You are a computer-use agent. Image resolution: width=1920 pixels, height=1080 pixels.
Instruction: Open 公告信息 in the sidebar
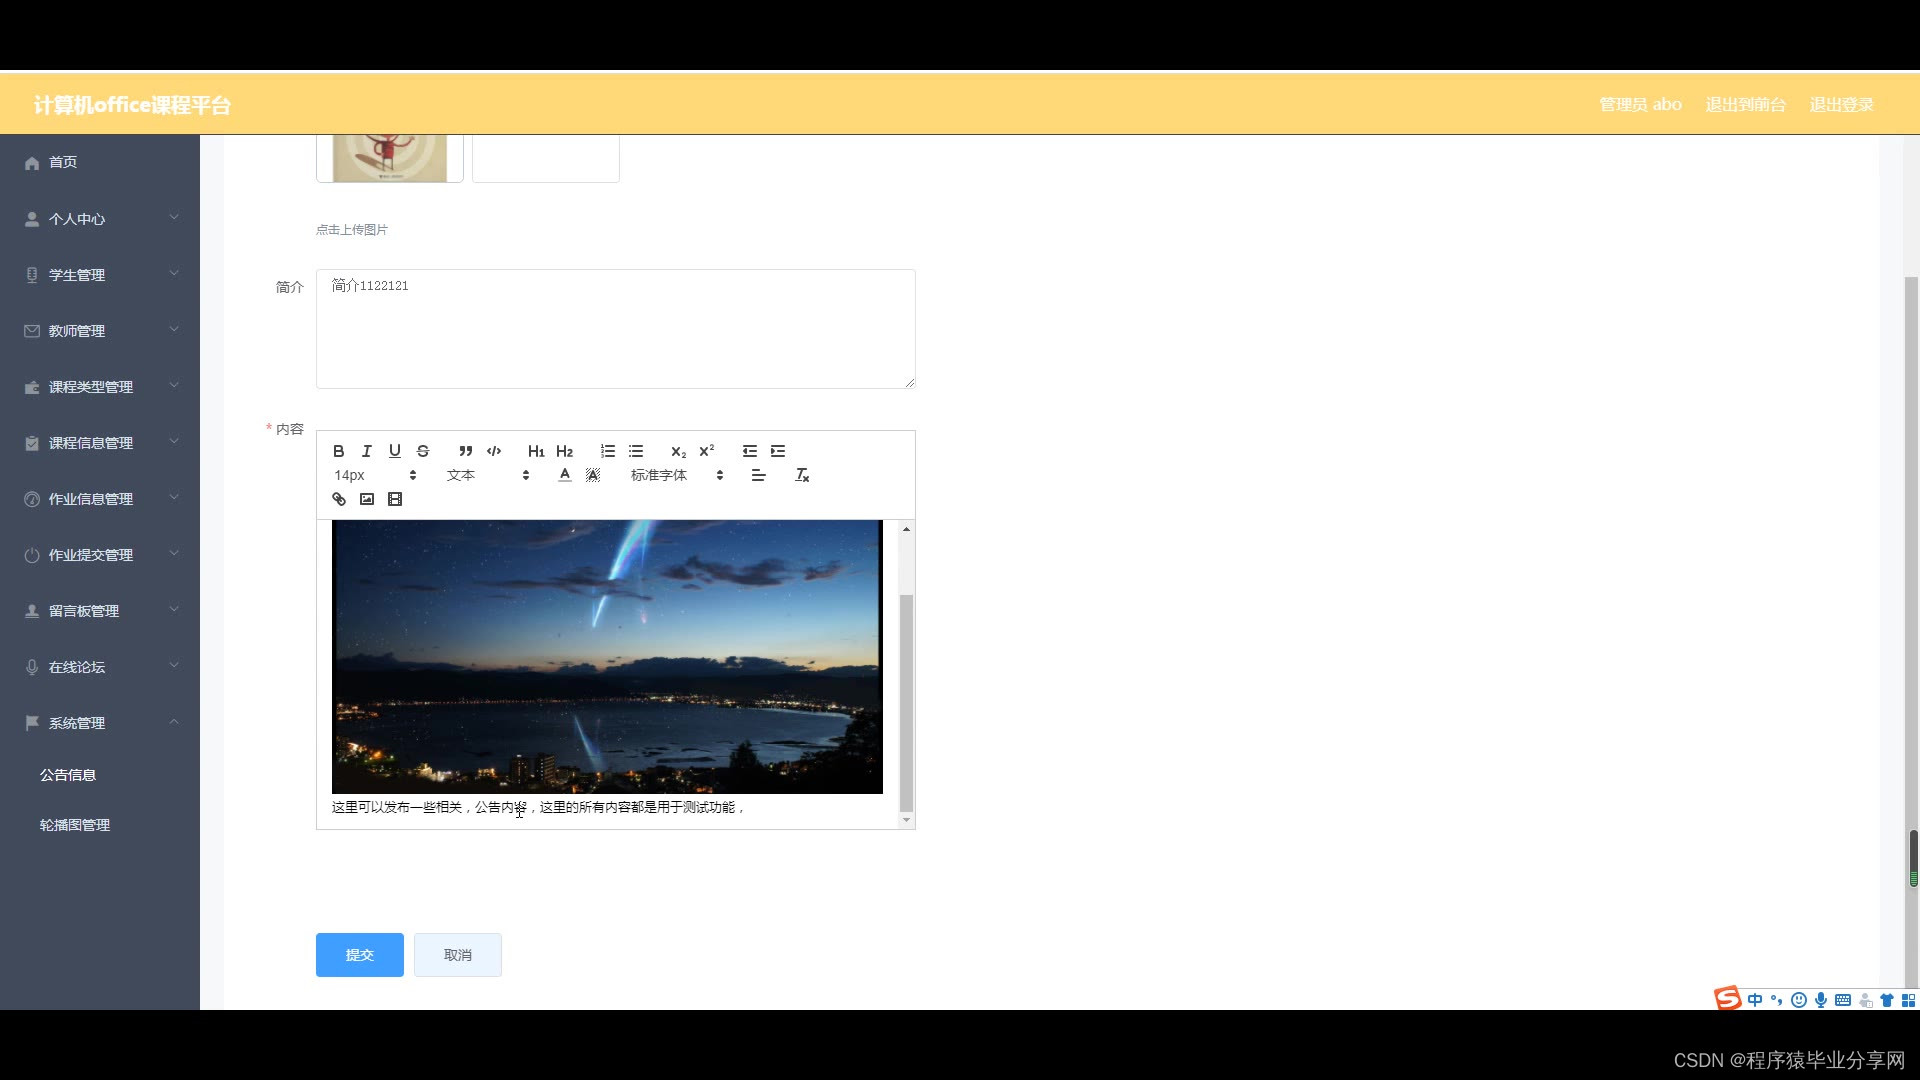coord(68,775)
